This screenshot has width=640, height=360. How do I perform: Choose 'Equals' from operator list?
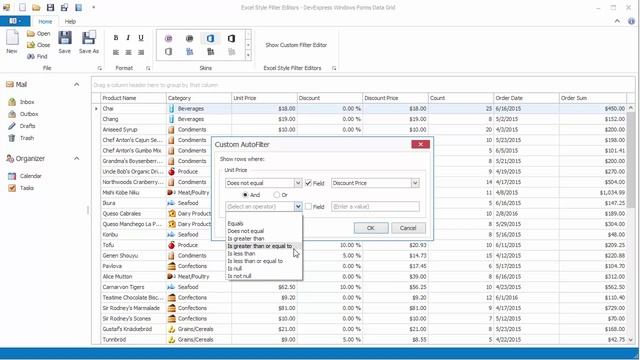pos(236,224)
